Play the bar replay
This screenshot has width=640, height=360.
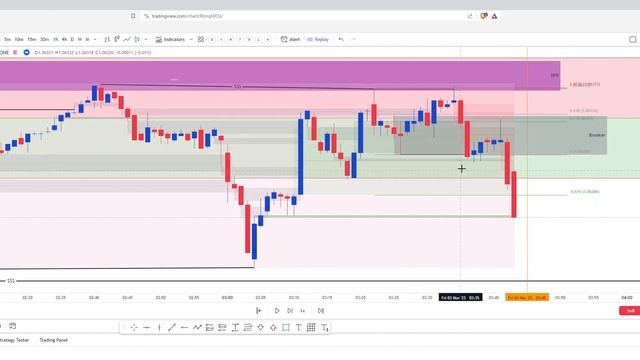coord(277,311)
